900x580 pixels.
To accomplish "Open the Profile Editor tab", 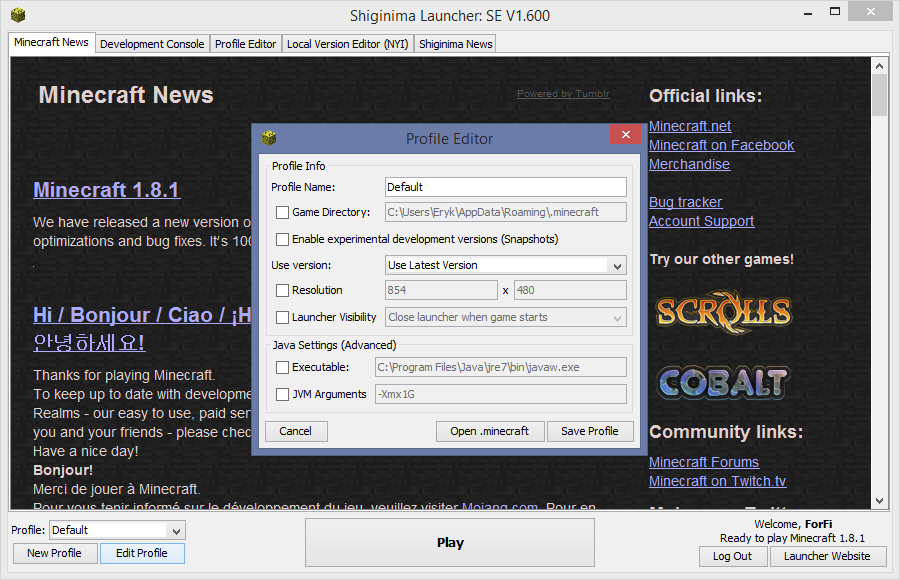I will point(246,44).
